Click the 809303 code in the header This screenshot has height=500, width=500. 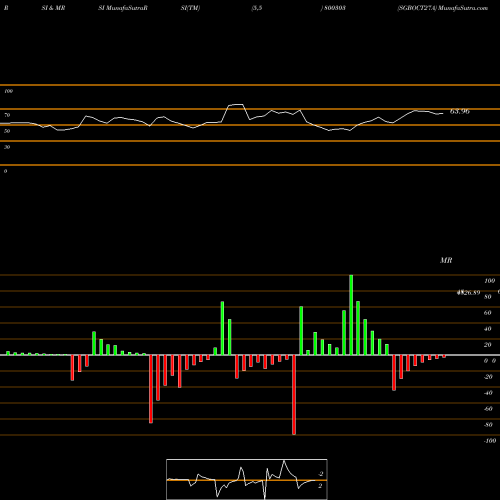[x=335, y=8]
